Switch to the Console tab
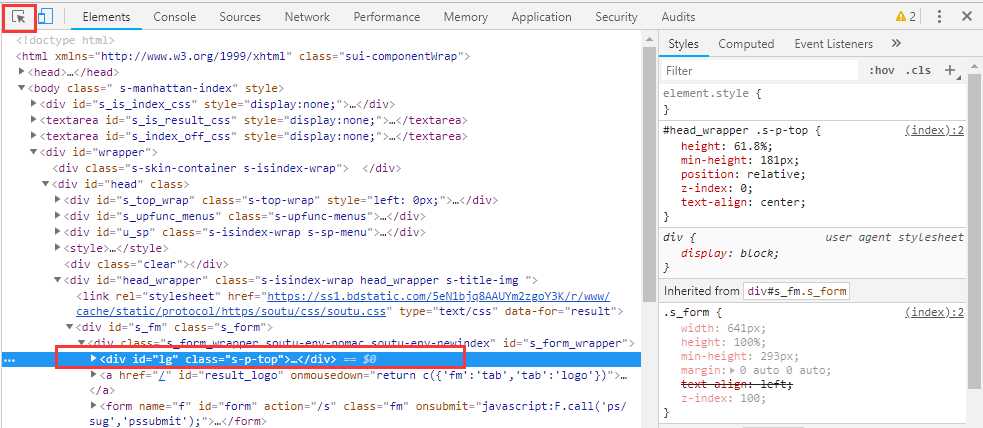983x428 pixels. point(174,17)
